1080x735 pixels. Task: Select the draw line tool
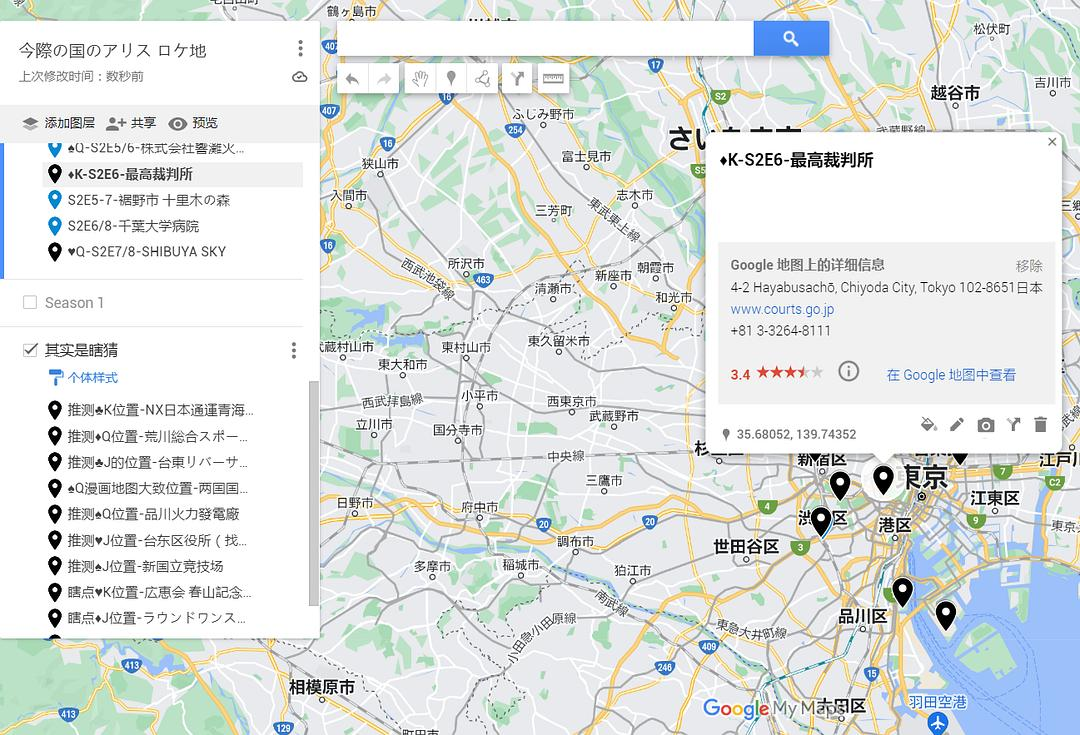pos(483,79)
